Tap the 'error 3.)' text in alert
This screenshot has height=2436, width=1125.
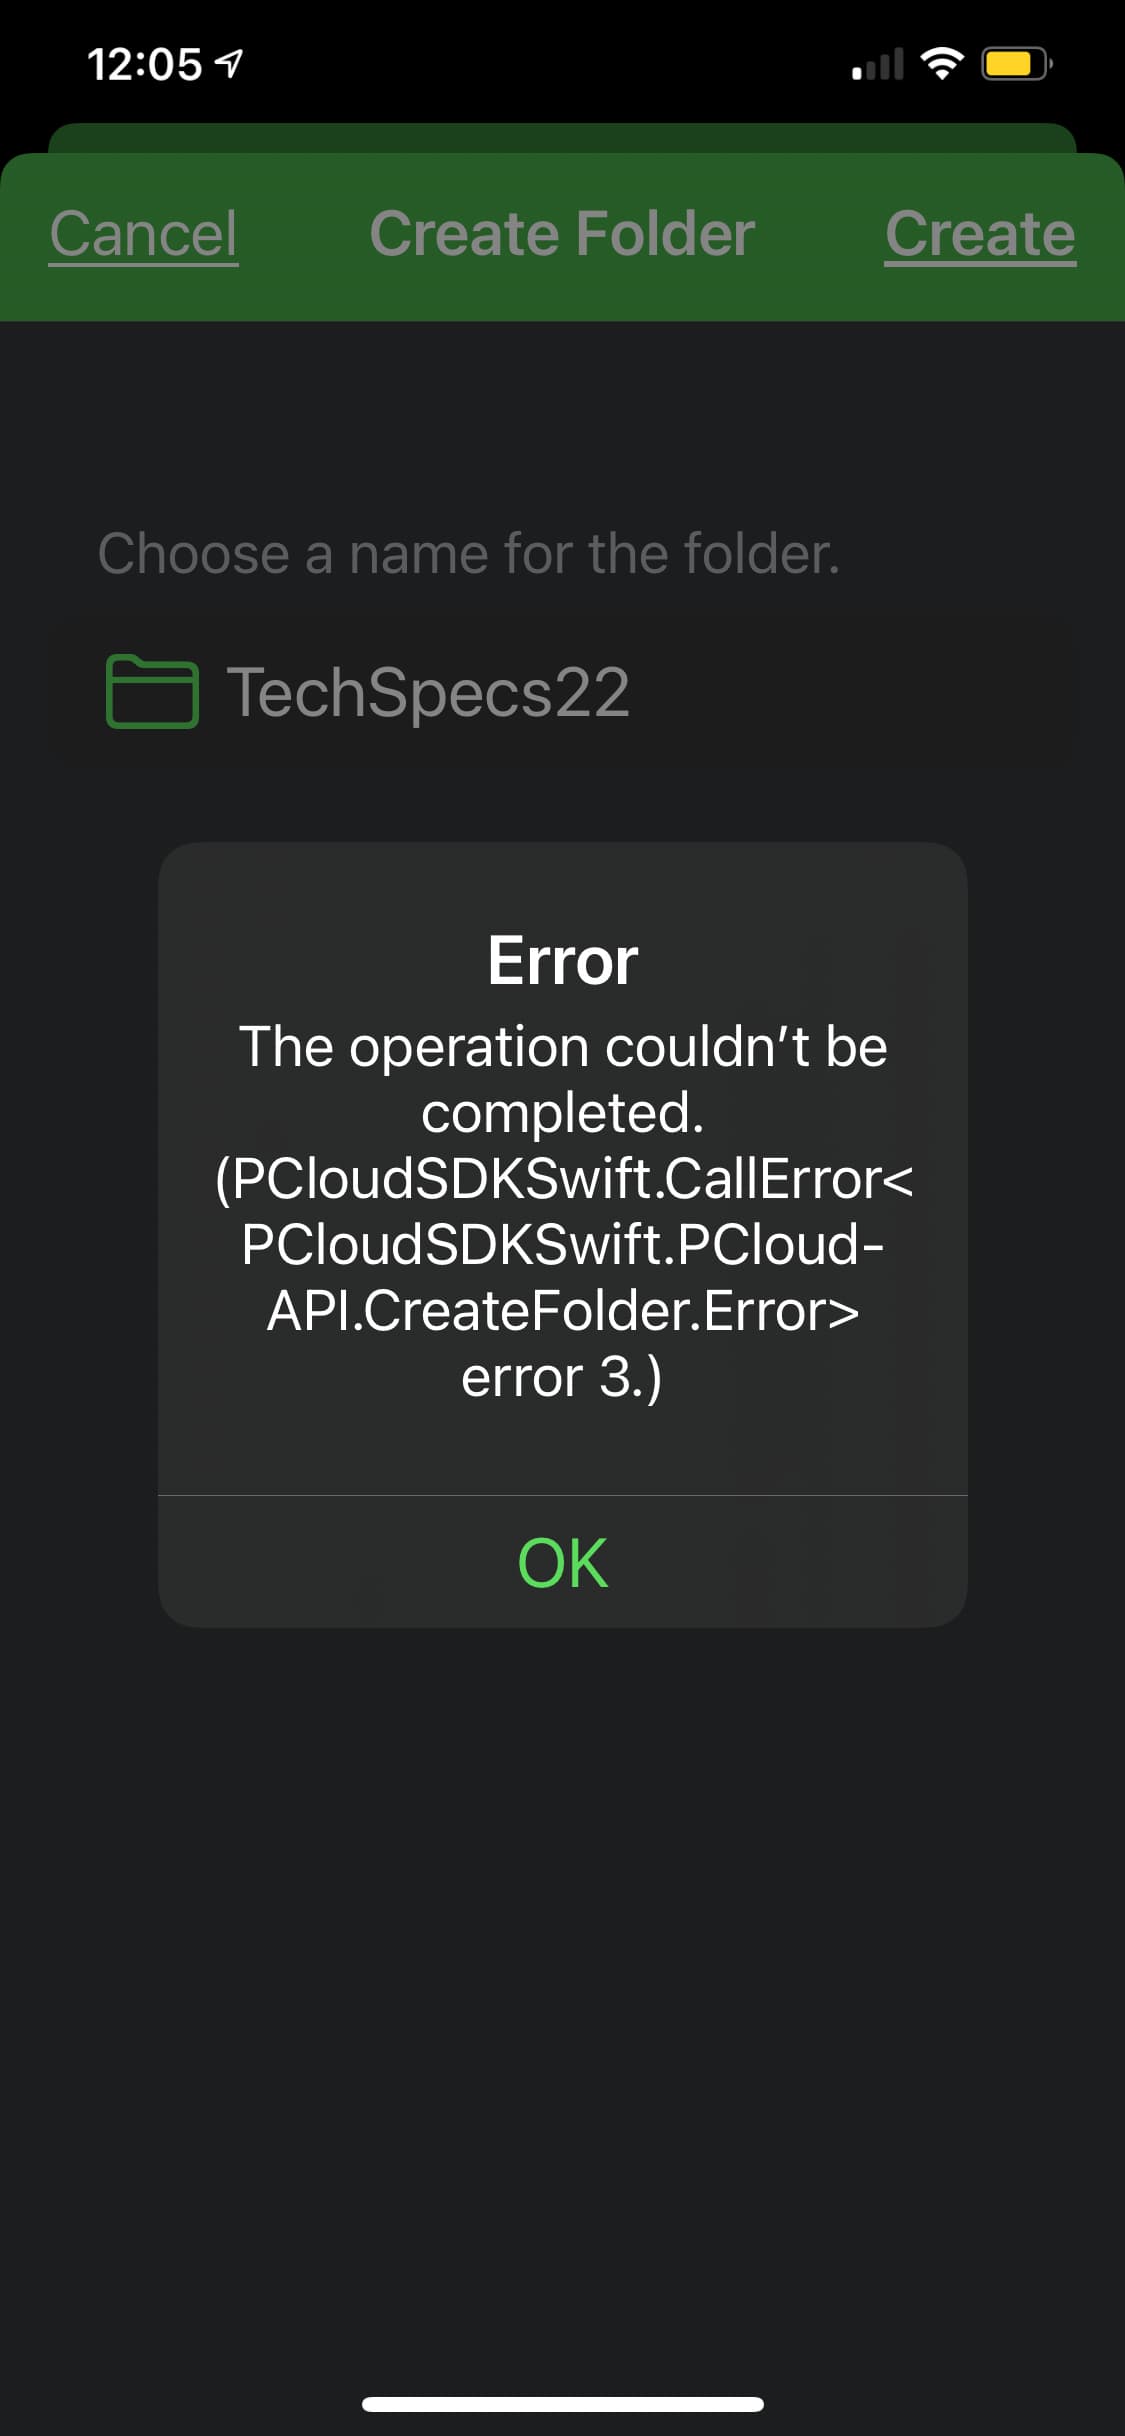[x=562, y=1377]
